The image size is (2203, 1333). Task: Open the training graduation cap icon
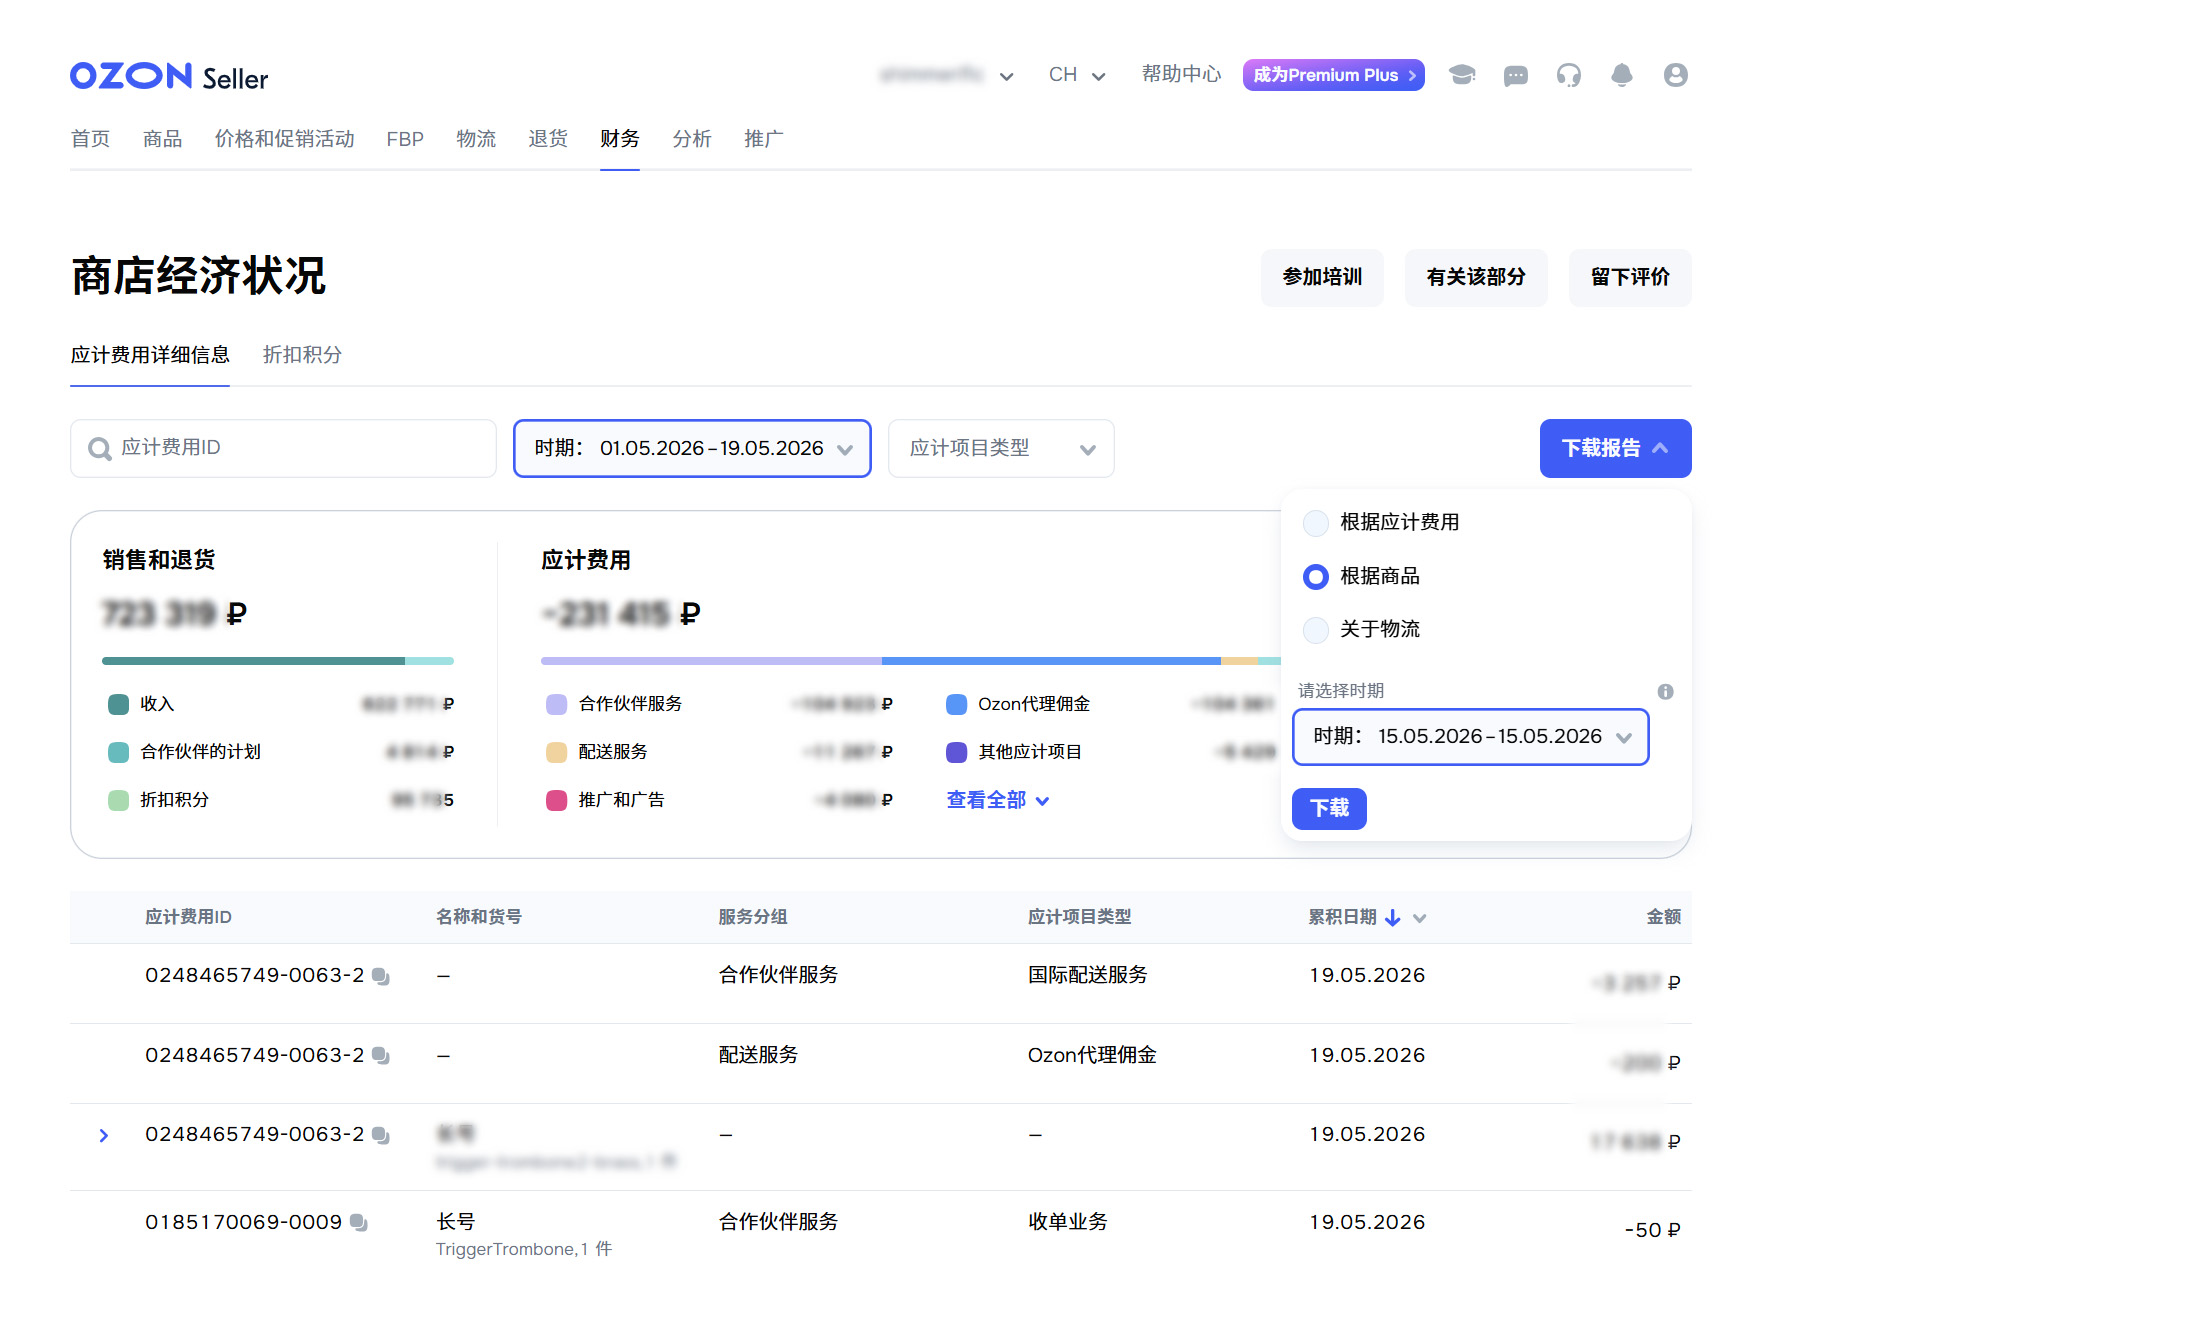(x=1462, y=75)
